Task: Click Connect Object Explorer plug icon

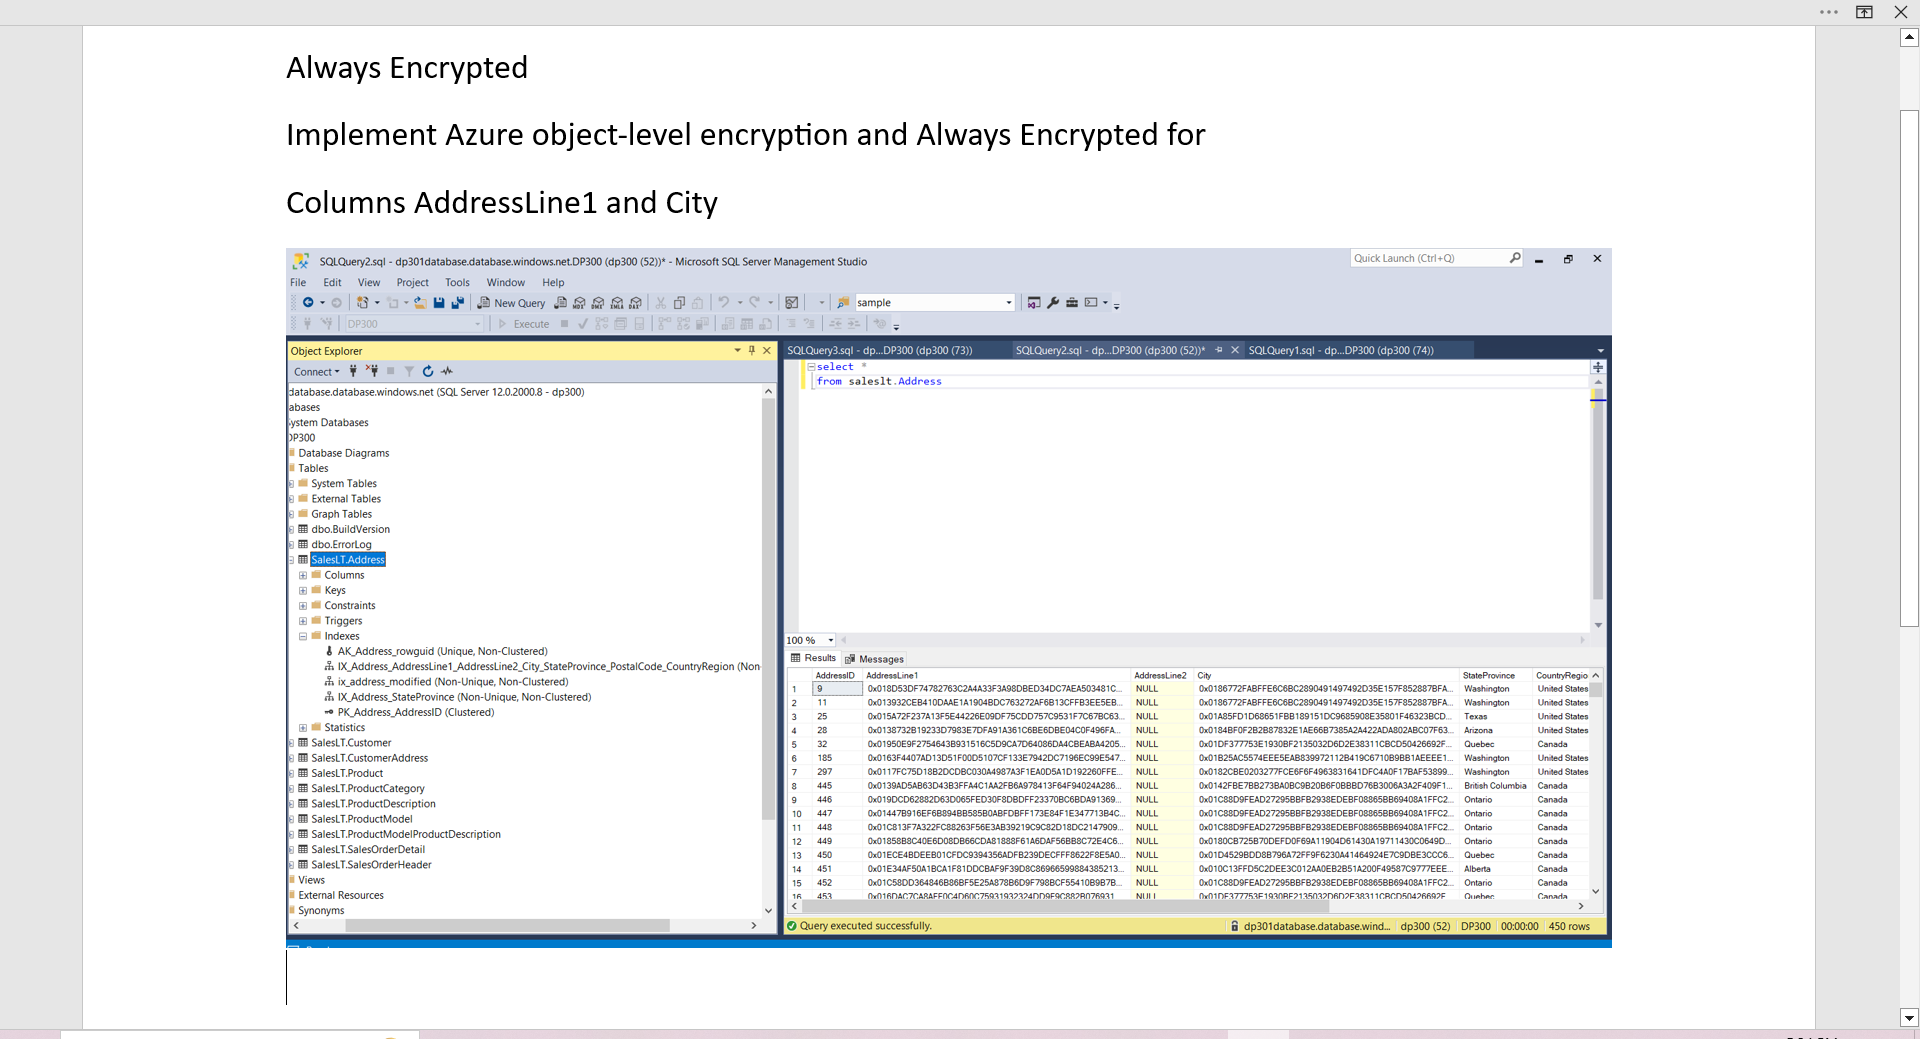Action: 353,371
